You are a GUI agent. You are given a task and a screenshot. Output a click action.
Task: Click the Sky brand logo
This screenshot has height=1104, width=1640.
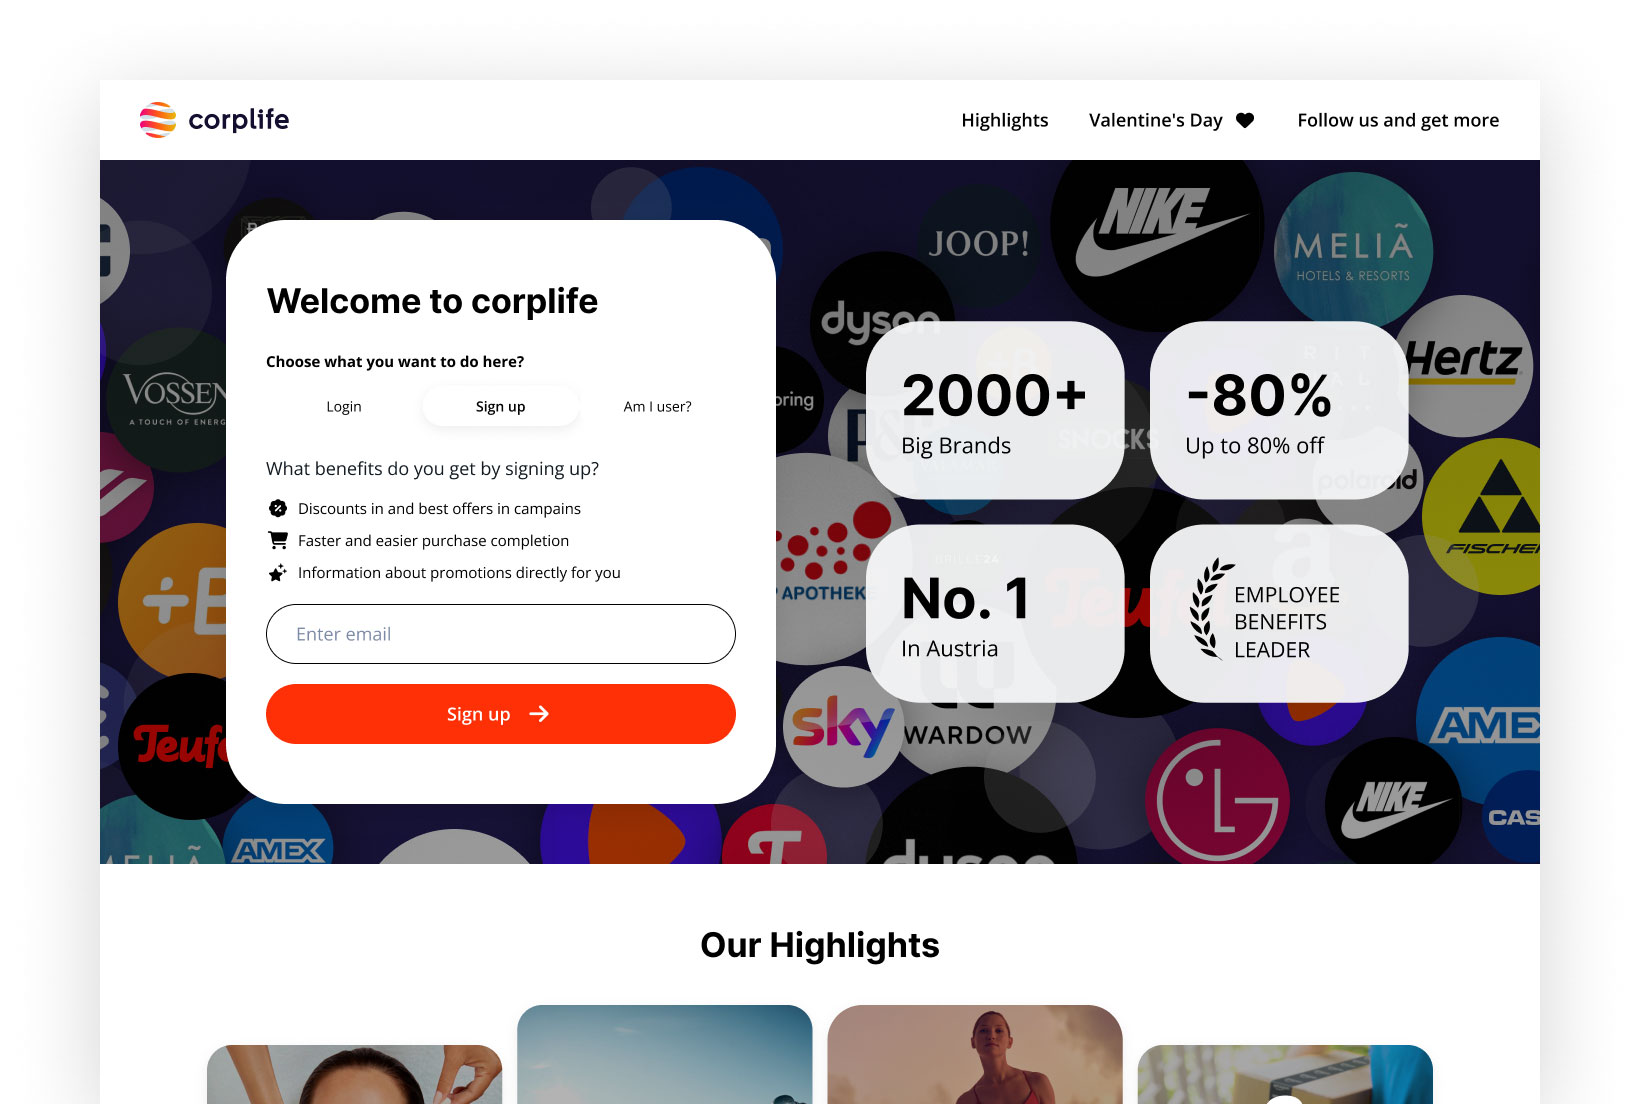coord(843,727)
